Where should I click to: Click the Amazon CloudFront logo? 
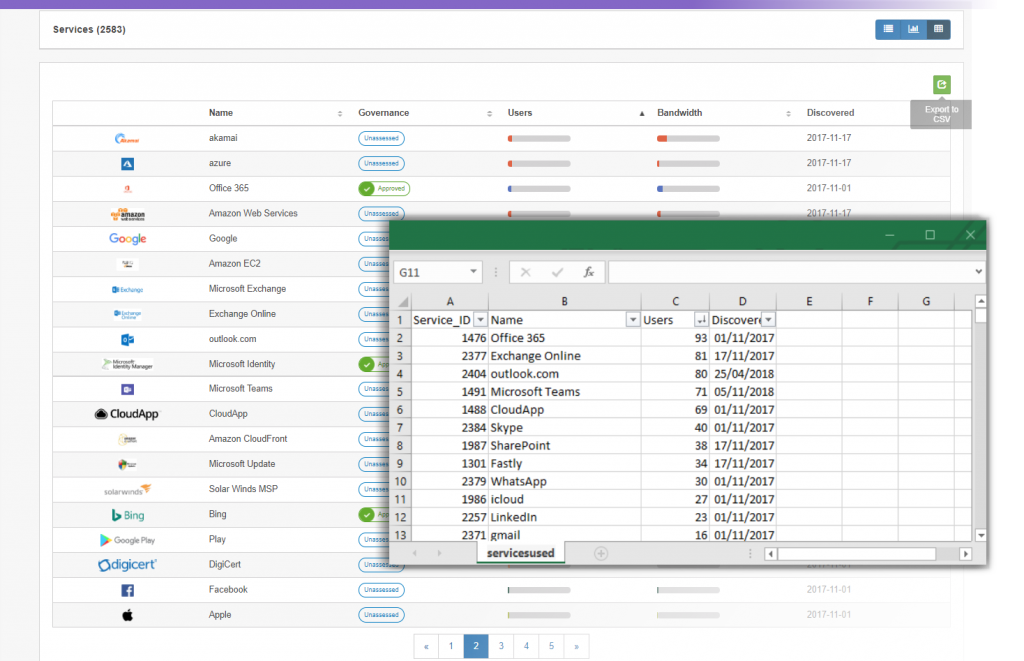(x=127, y=440)
